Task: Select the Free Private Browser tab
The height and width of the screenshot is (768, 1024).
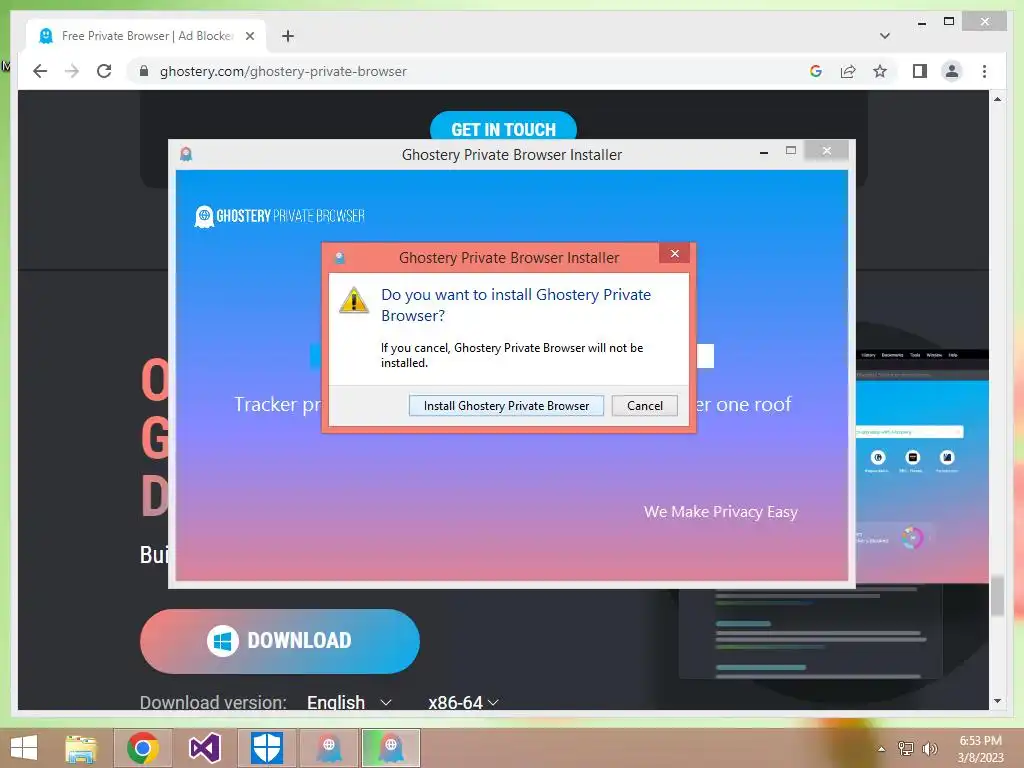Action: coord(147,36)
